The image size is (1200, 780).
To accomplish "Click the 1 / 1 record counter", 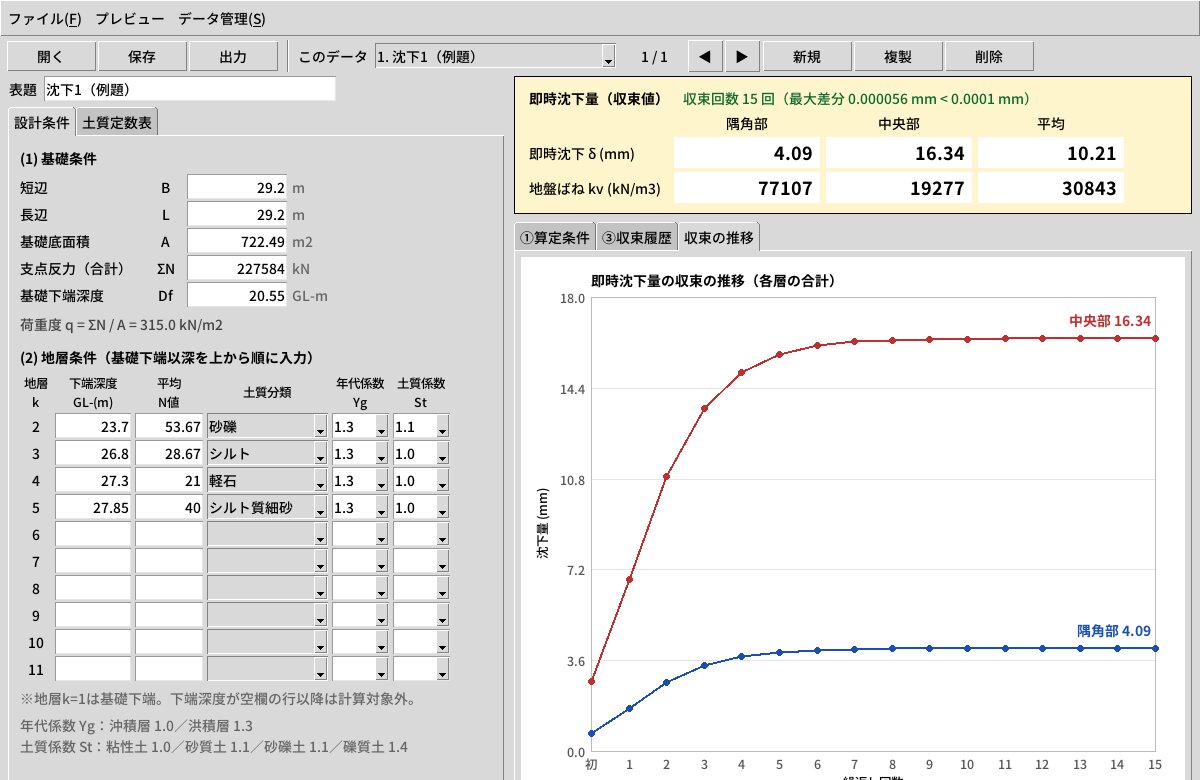I will pos(654,57).
